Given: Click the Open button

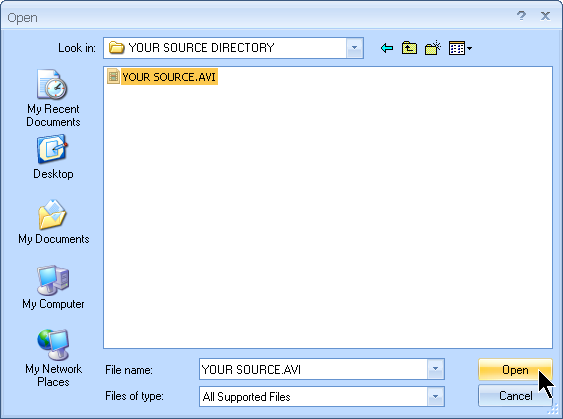Looking at the screenshot, I should (x=515, y=369).
